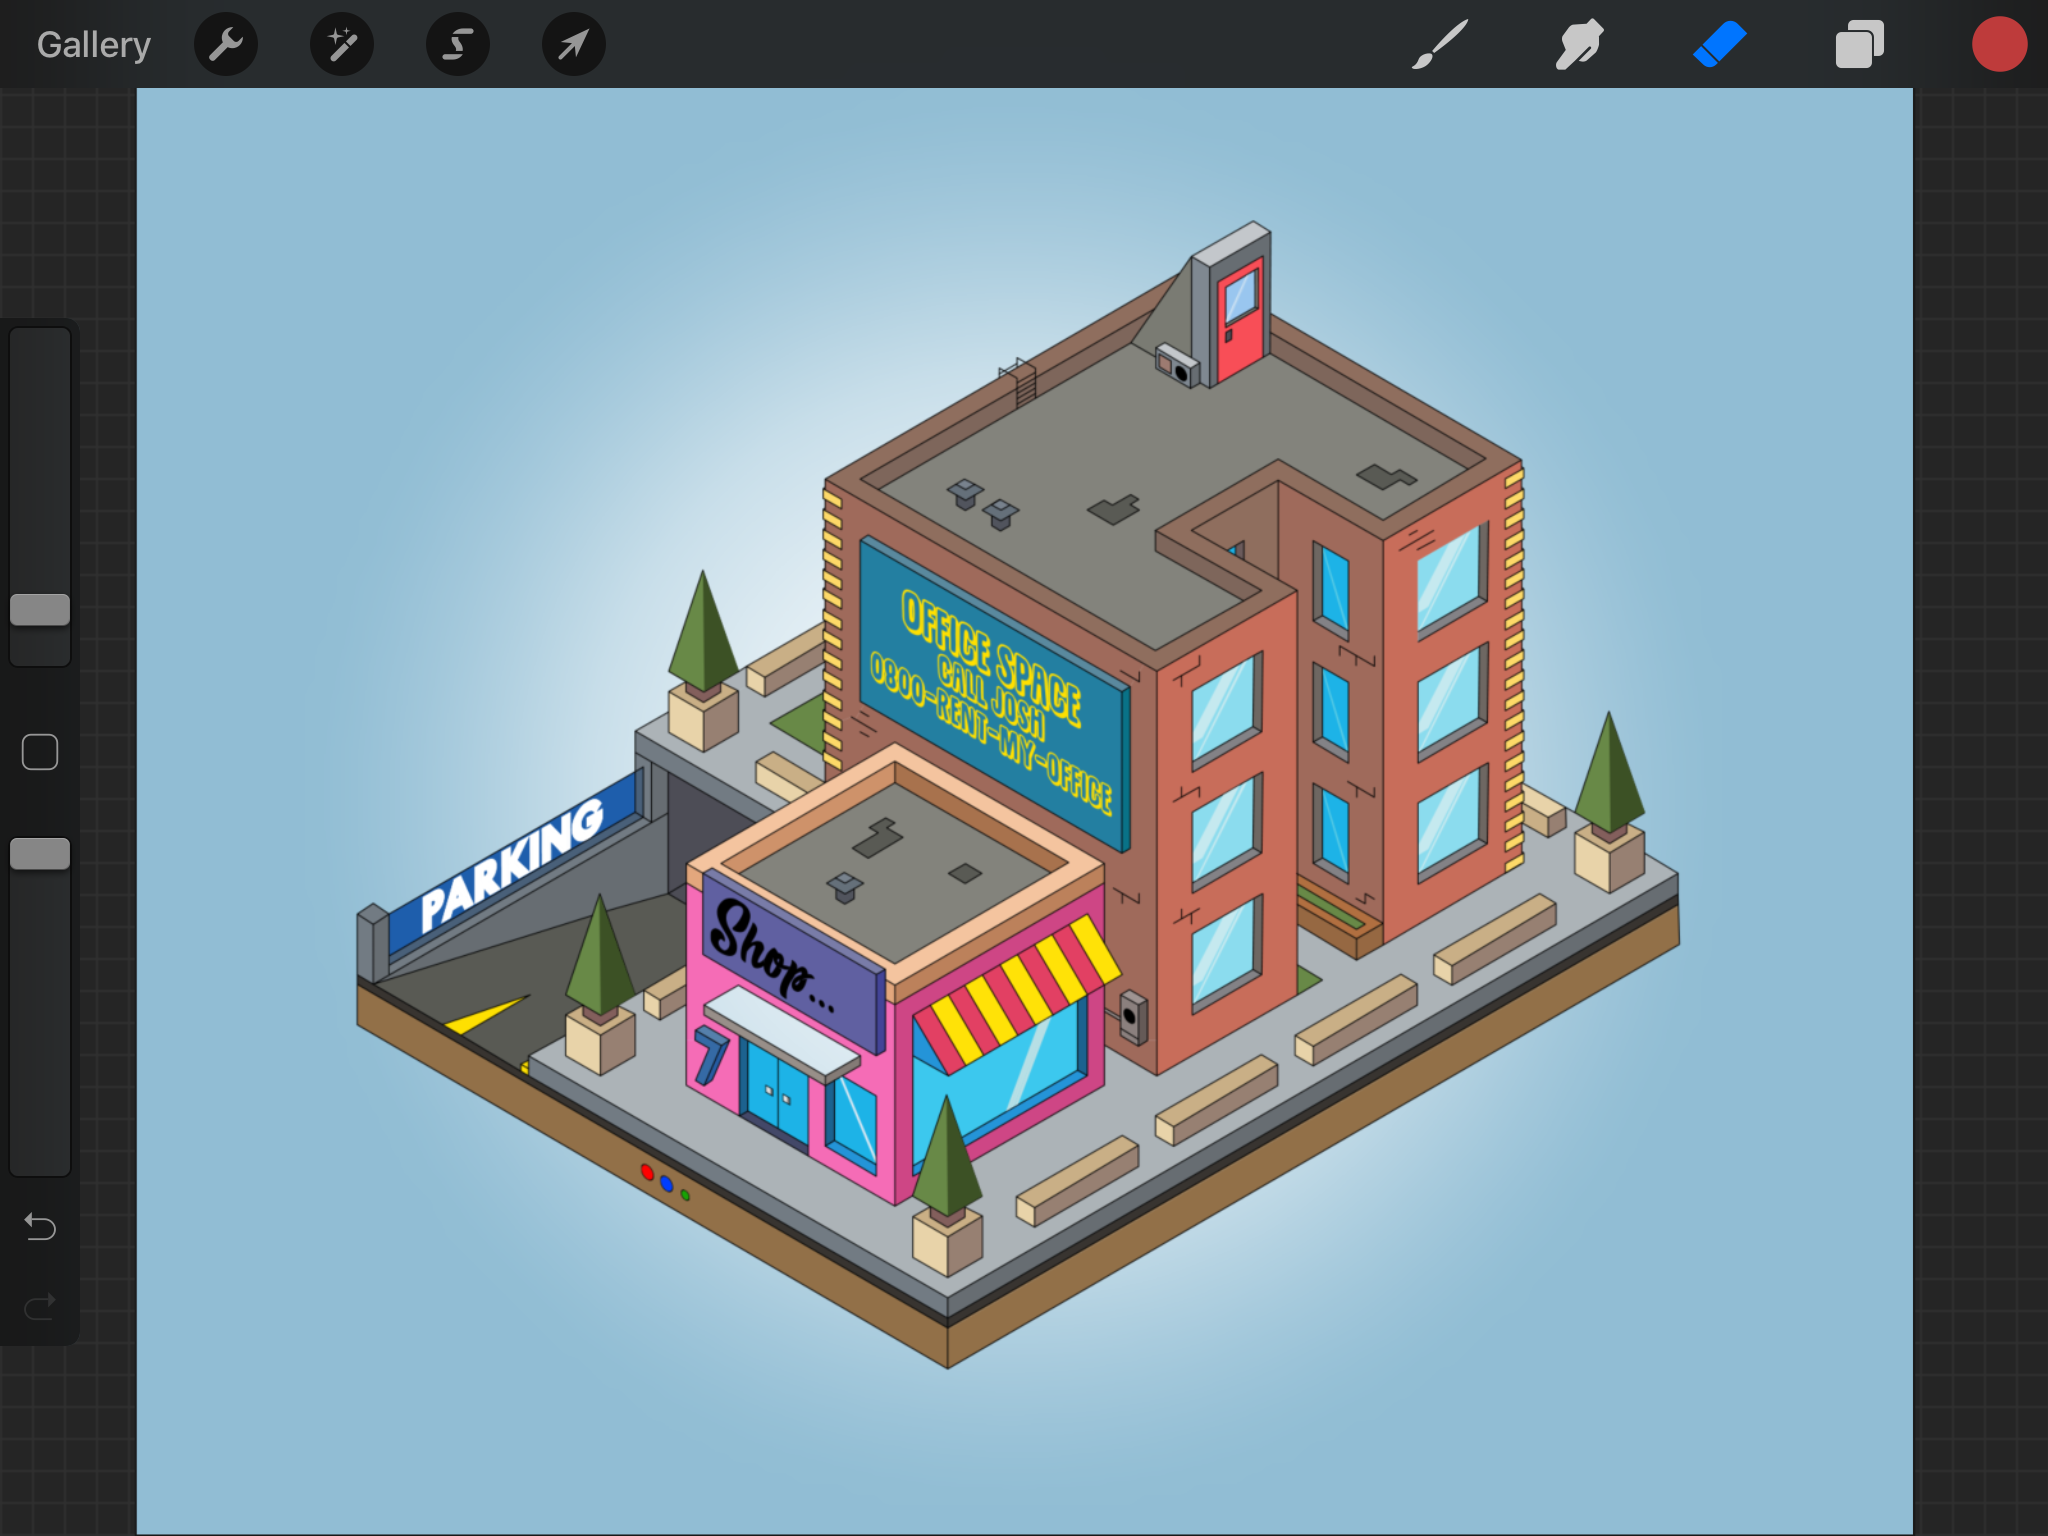Select the Paint brush tool
This screenshot has height=1536, width=2048.
[1440, 45]
